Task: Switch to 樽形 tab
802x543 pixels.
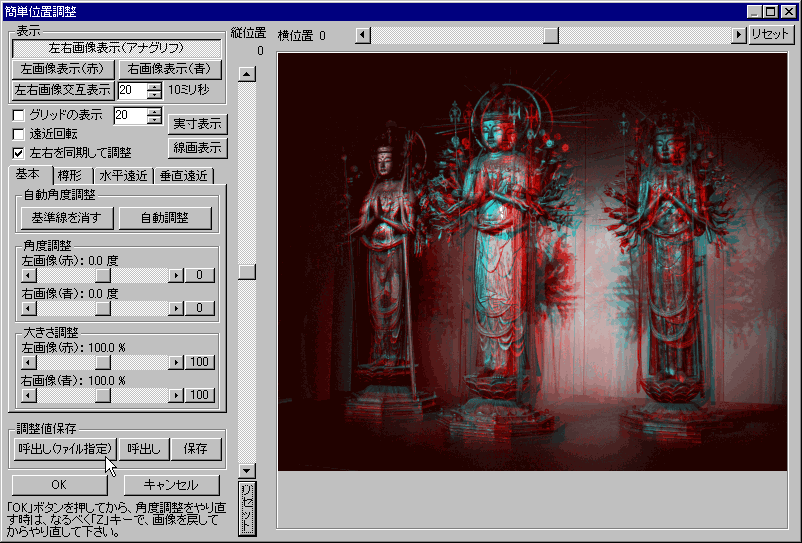Action: pos(72,176)
